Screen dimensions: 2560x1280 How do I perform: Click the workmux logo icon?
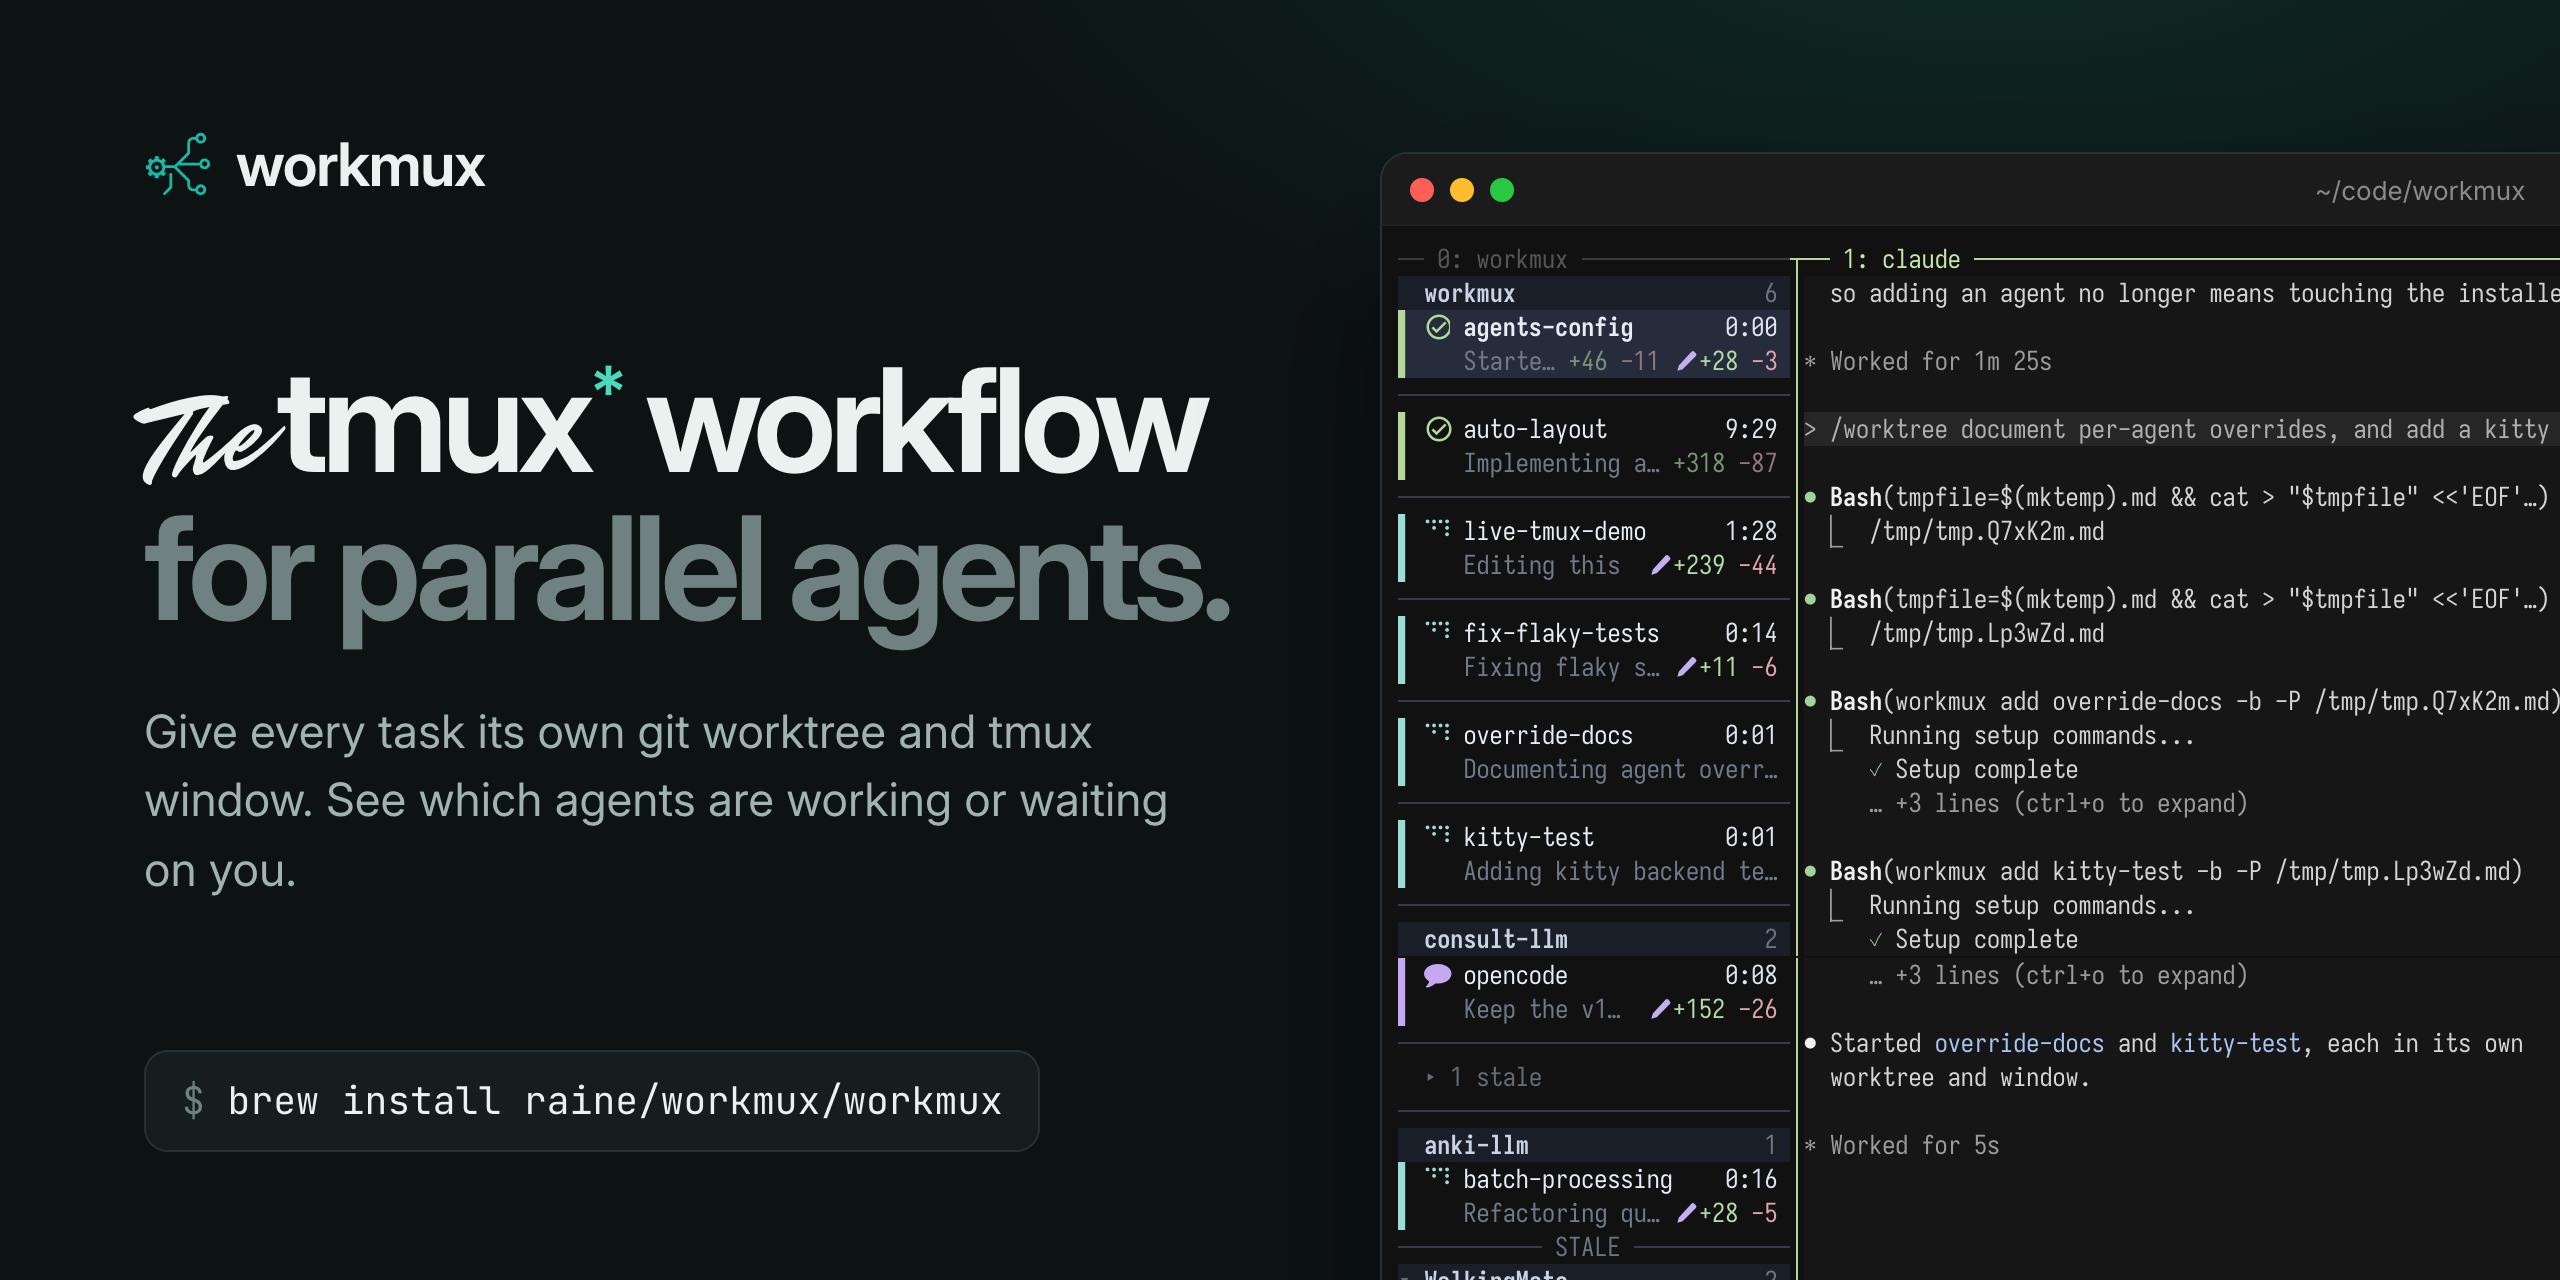[178, 164]
